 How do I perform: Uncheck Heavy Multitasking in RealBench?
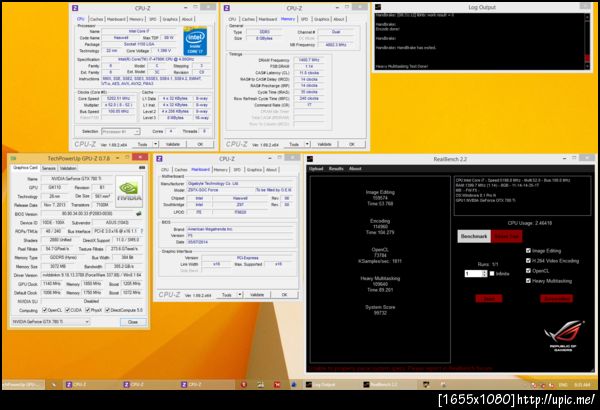pos(528,280)
